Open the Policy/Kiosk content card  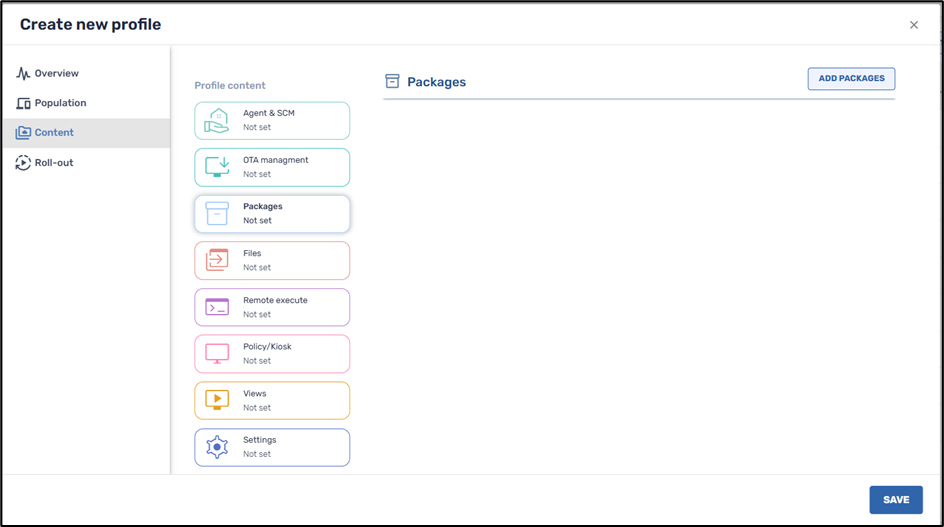point(272,354)
